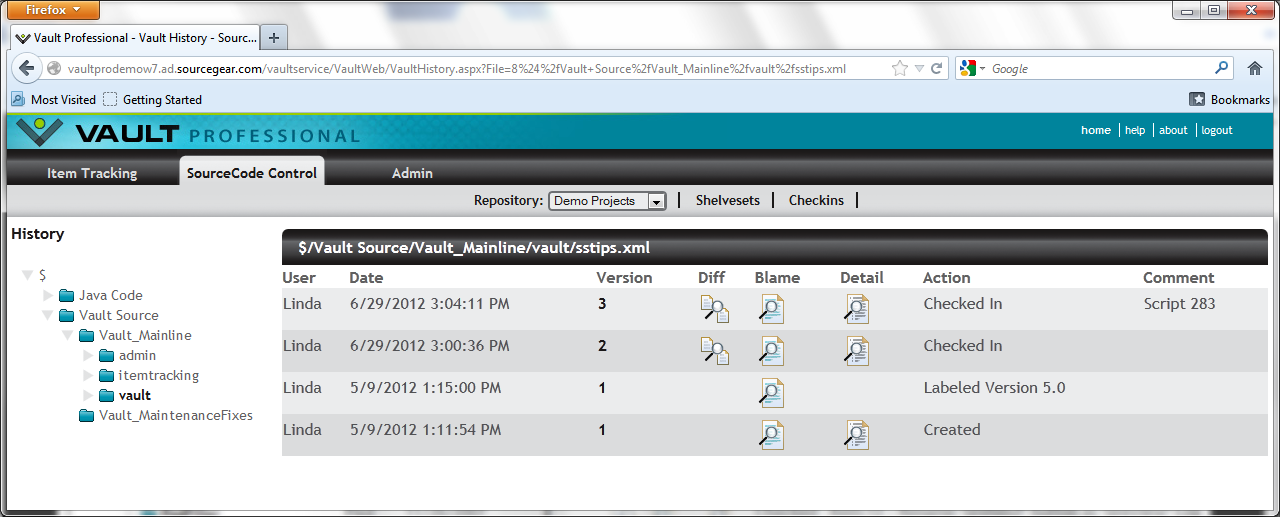Open Blame for Labeled Version 5.0 row

(x=770, y=393)
